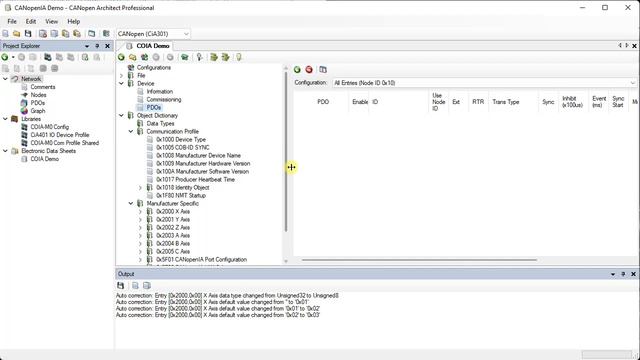The height and width of the screenshot is (360, 640).
Task: Click the light bulb icon in COIA Demo toolbar
Action: coord(239,57)
